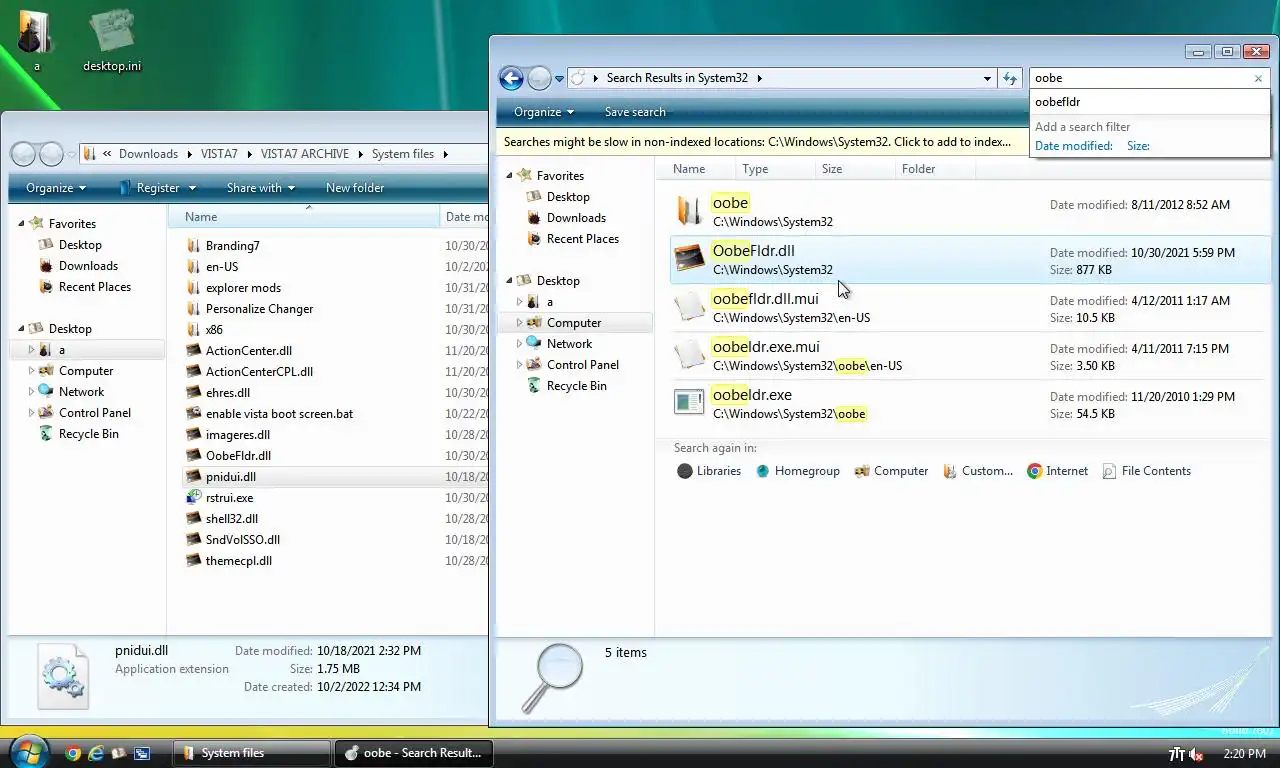Search again in File Contents
This screenshot has height=768, width=1280.
pyautogui.click(x=1146, y=471)
